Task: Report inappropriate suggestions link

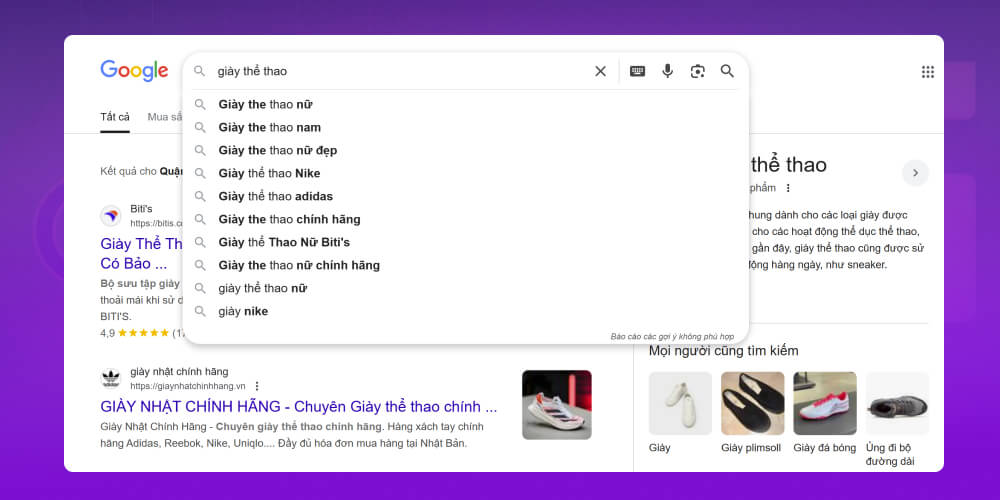Action: click(x=672, y=336)
